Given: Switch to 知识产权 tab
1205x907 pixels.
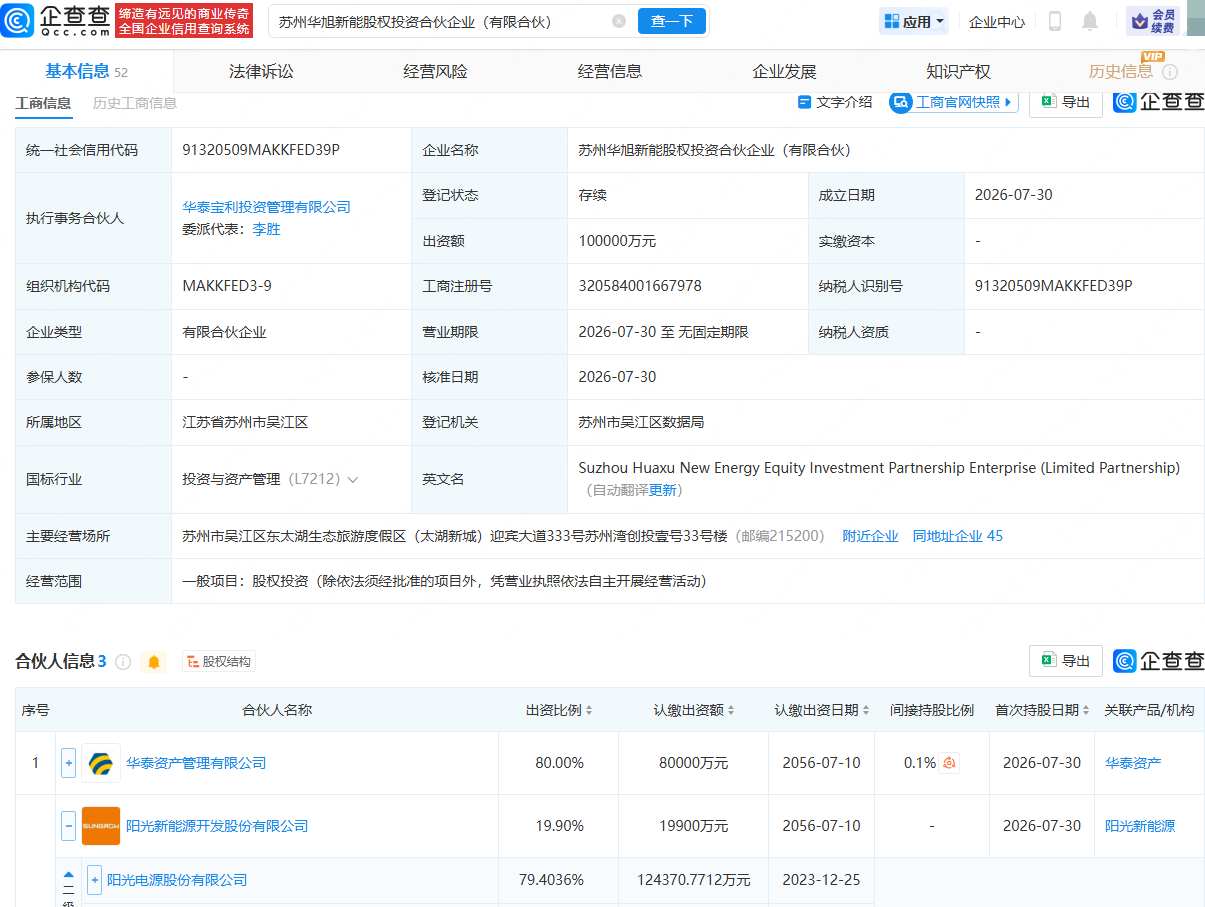Looking at the screenshot, I should 958,72.
